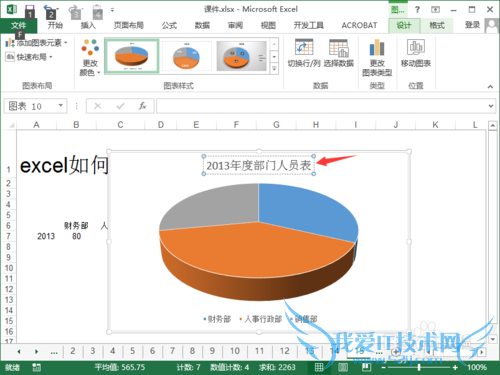This screenshot has height=375, width=500.
Task: Click cell containing 80
Action: click(x=76, y=236)
